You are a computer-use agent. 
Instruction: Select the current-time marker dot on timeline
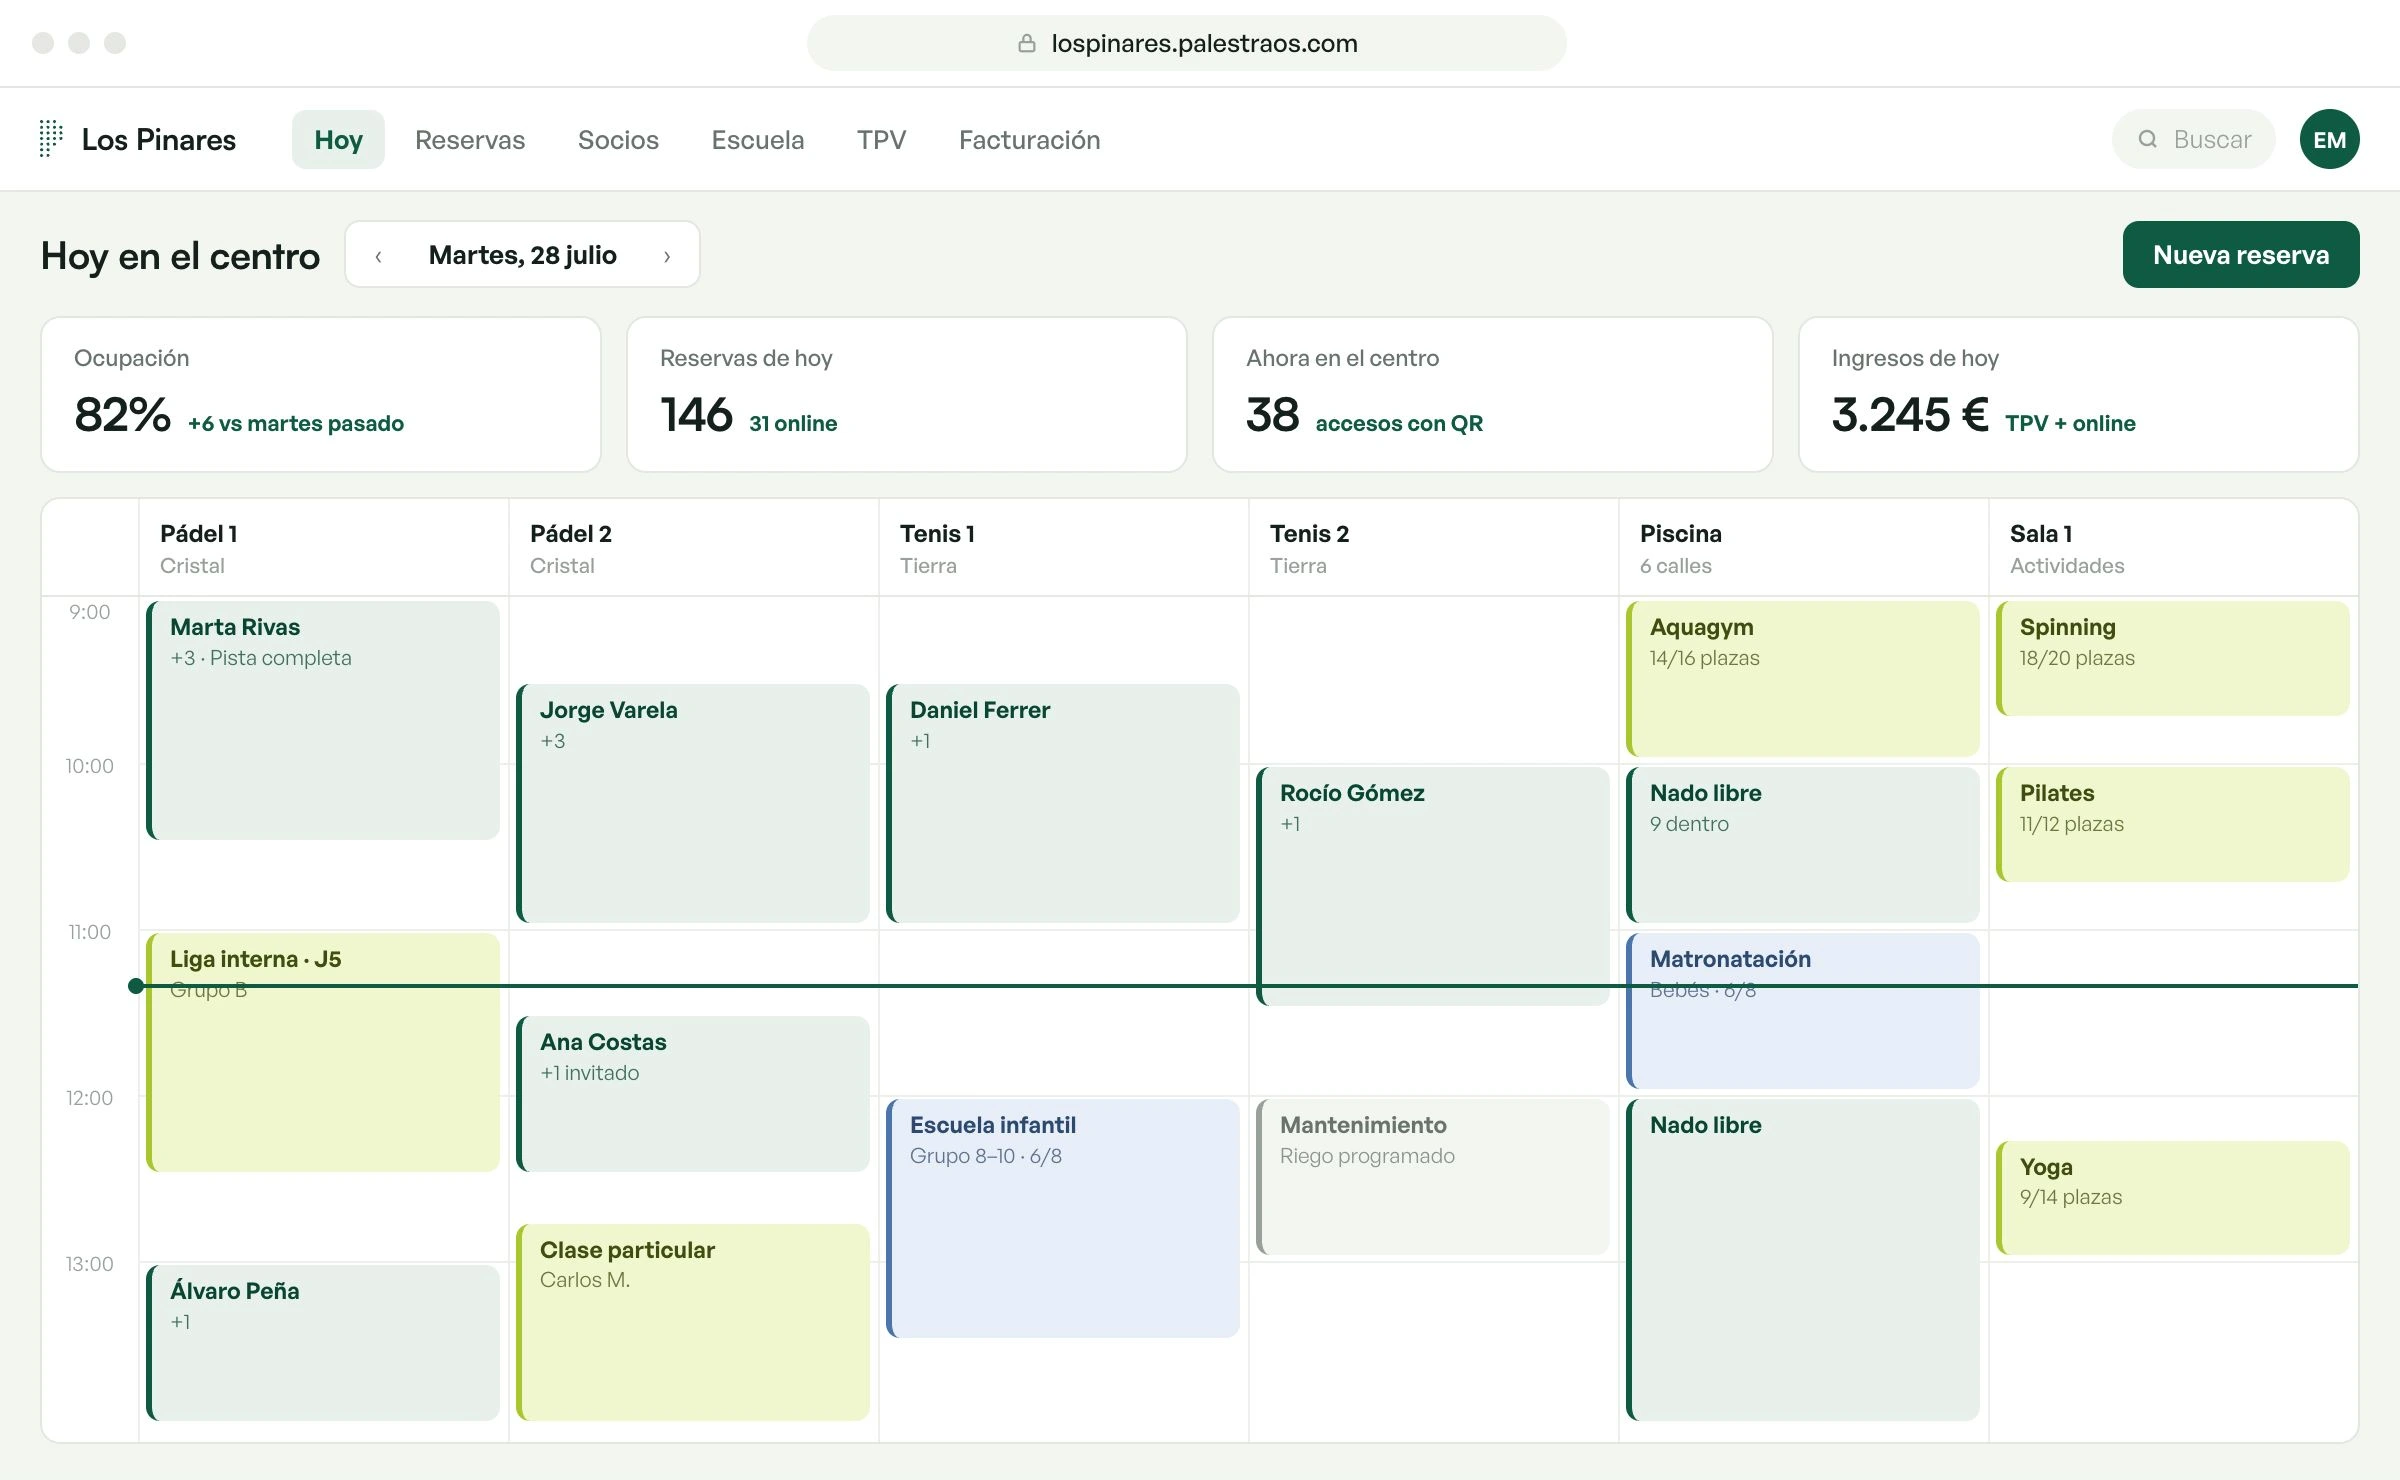(x=136, y=986)
